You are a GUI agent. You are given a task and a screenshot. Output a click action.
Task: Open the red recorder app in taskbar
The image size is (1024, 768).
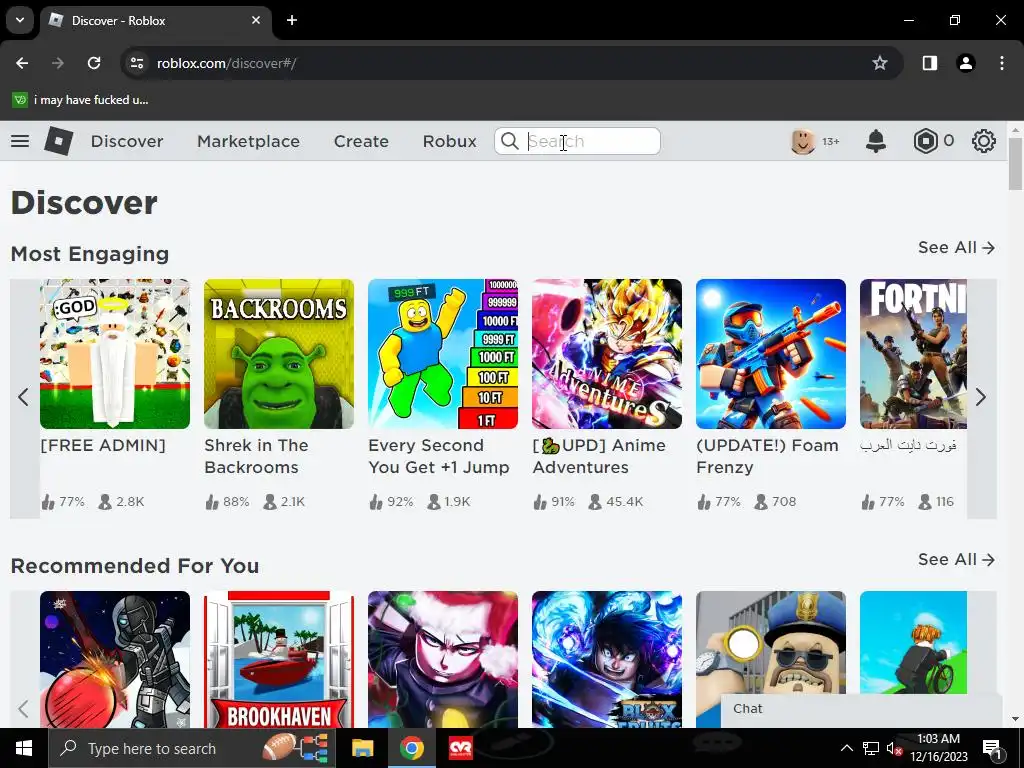pyautogui.click(x=461, y=748)
